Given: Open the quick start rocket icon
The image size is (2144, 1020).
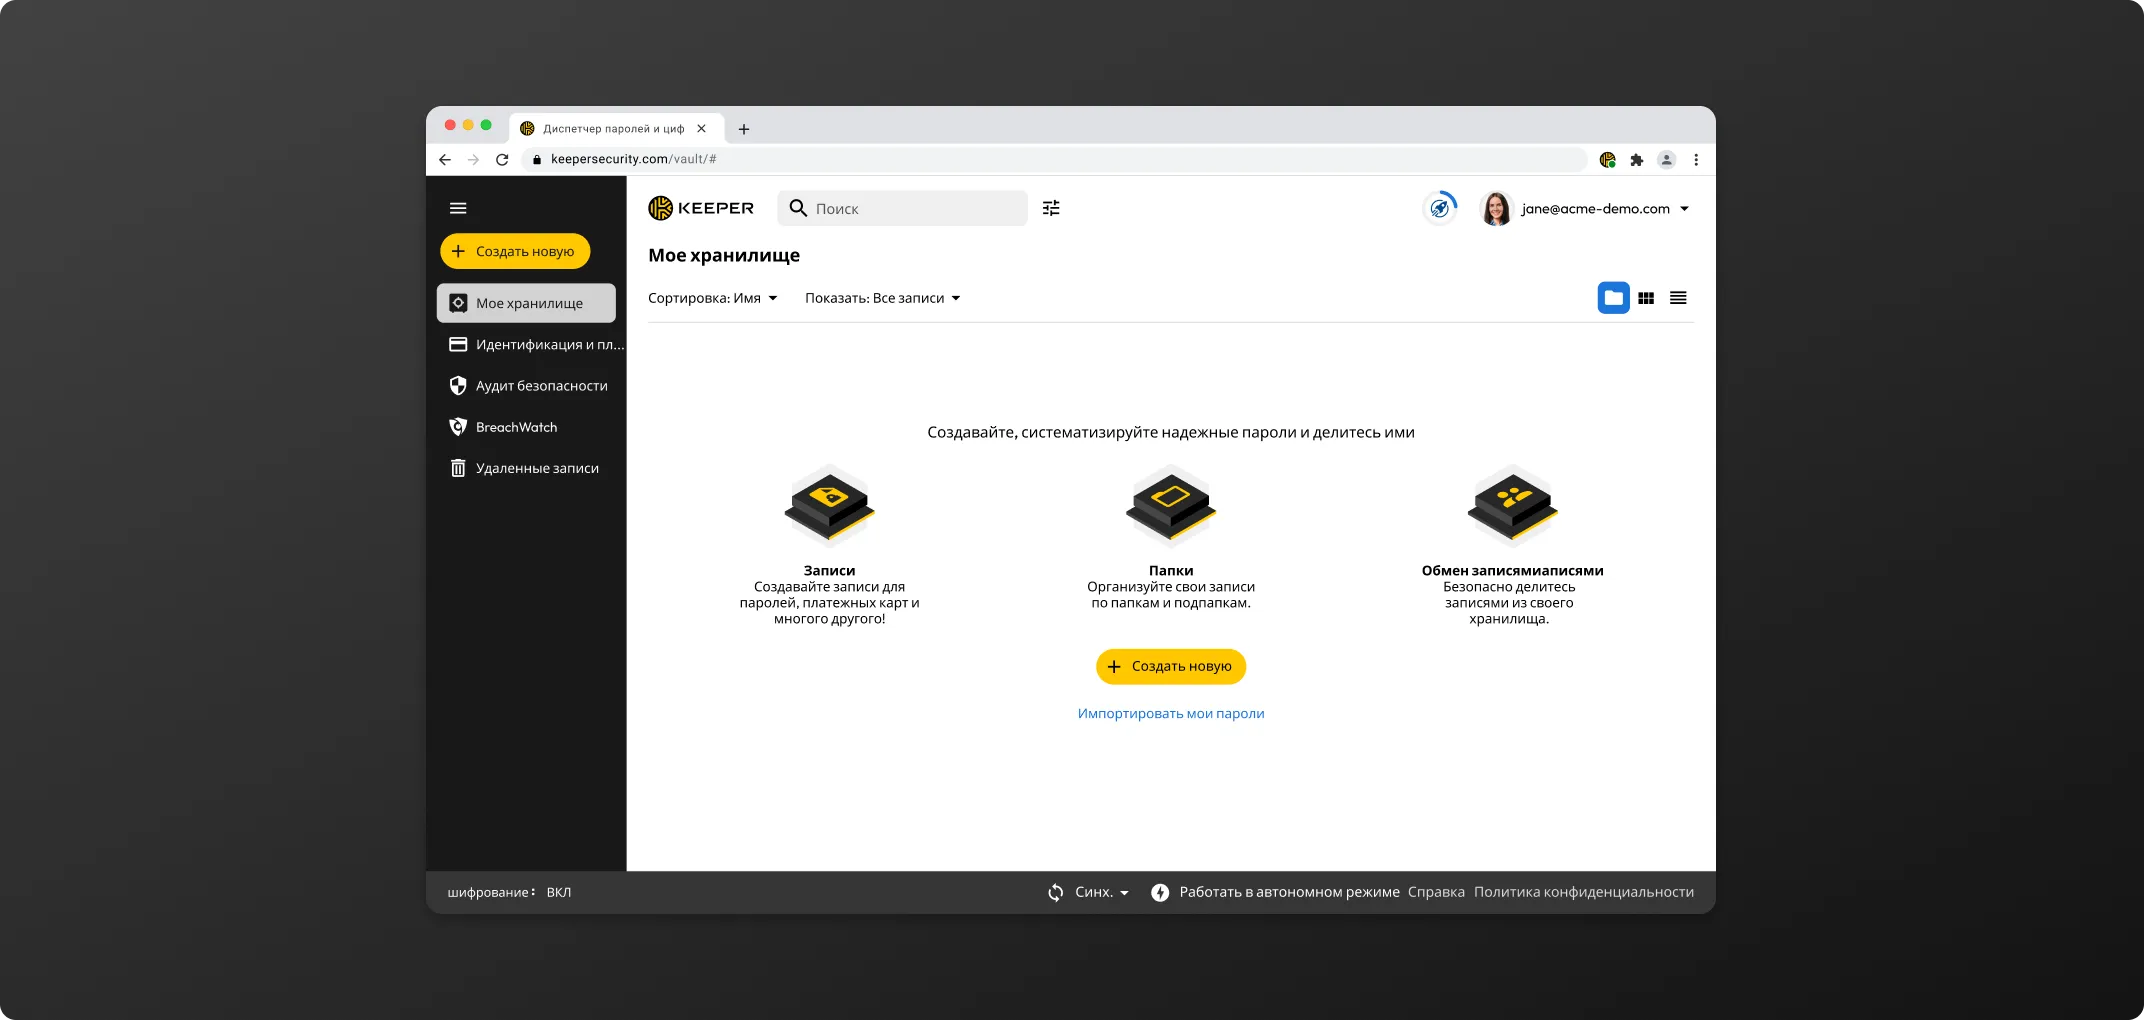Looking at the screenshot, I should (x=1440, y=208).
